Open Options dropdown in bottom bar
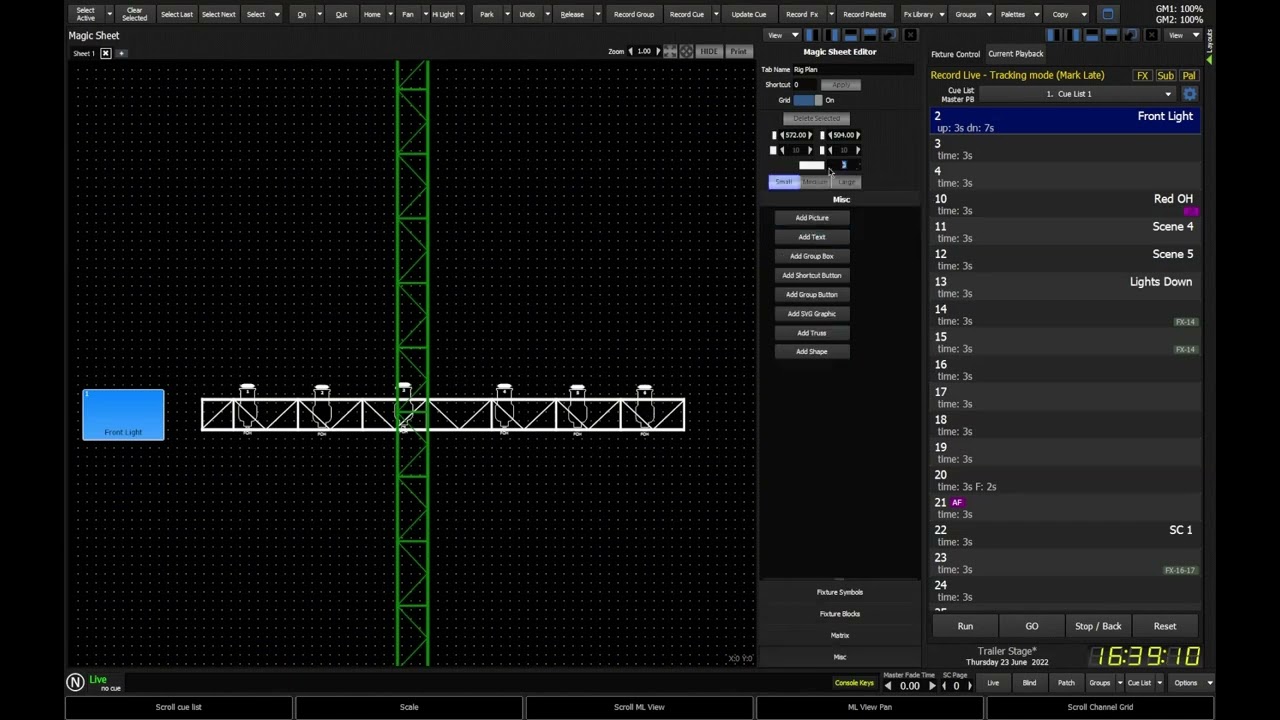1280x720 pixels. tap(1192, 683)
